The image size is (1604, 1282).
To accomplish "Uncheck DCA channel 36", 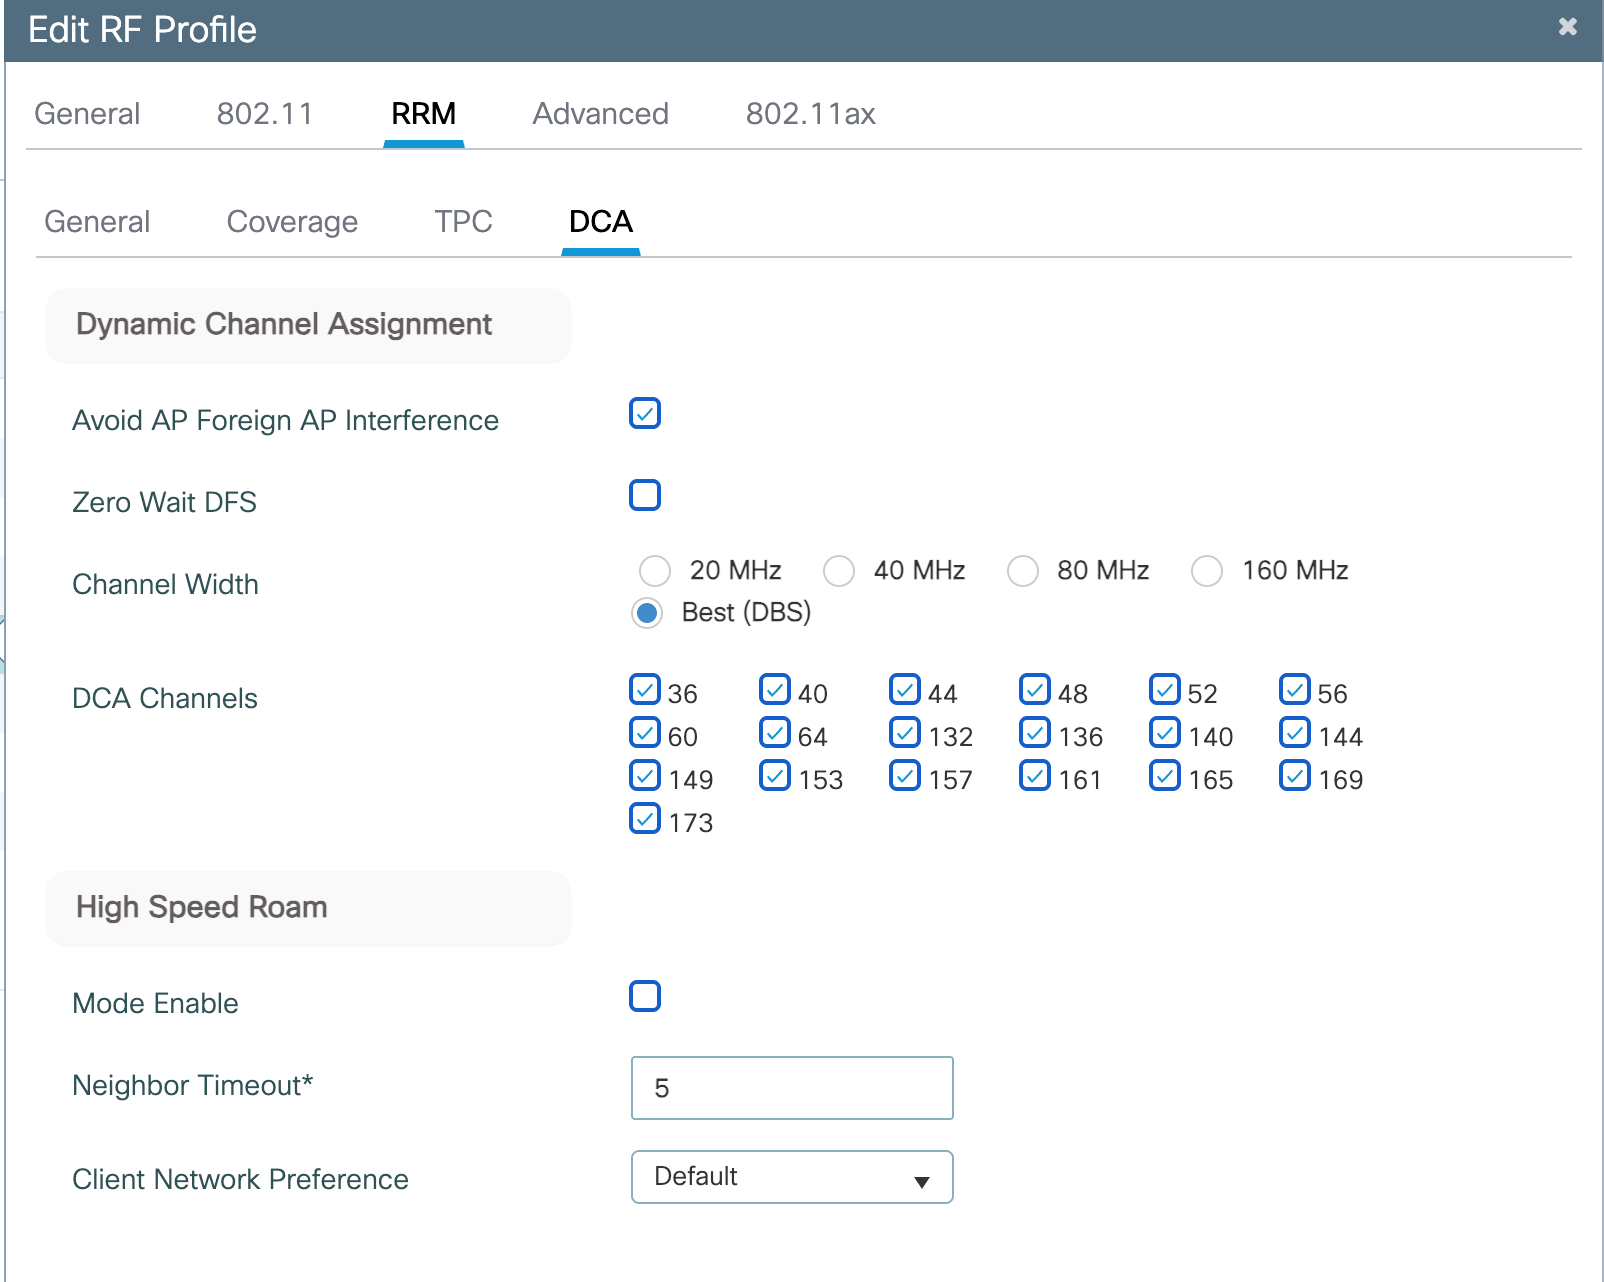I will pos(645,690).
